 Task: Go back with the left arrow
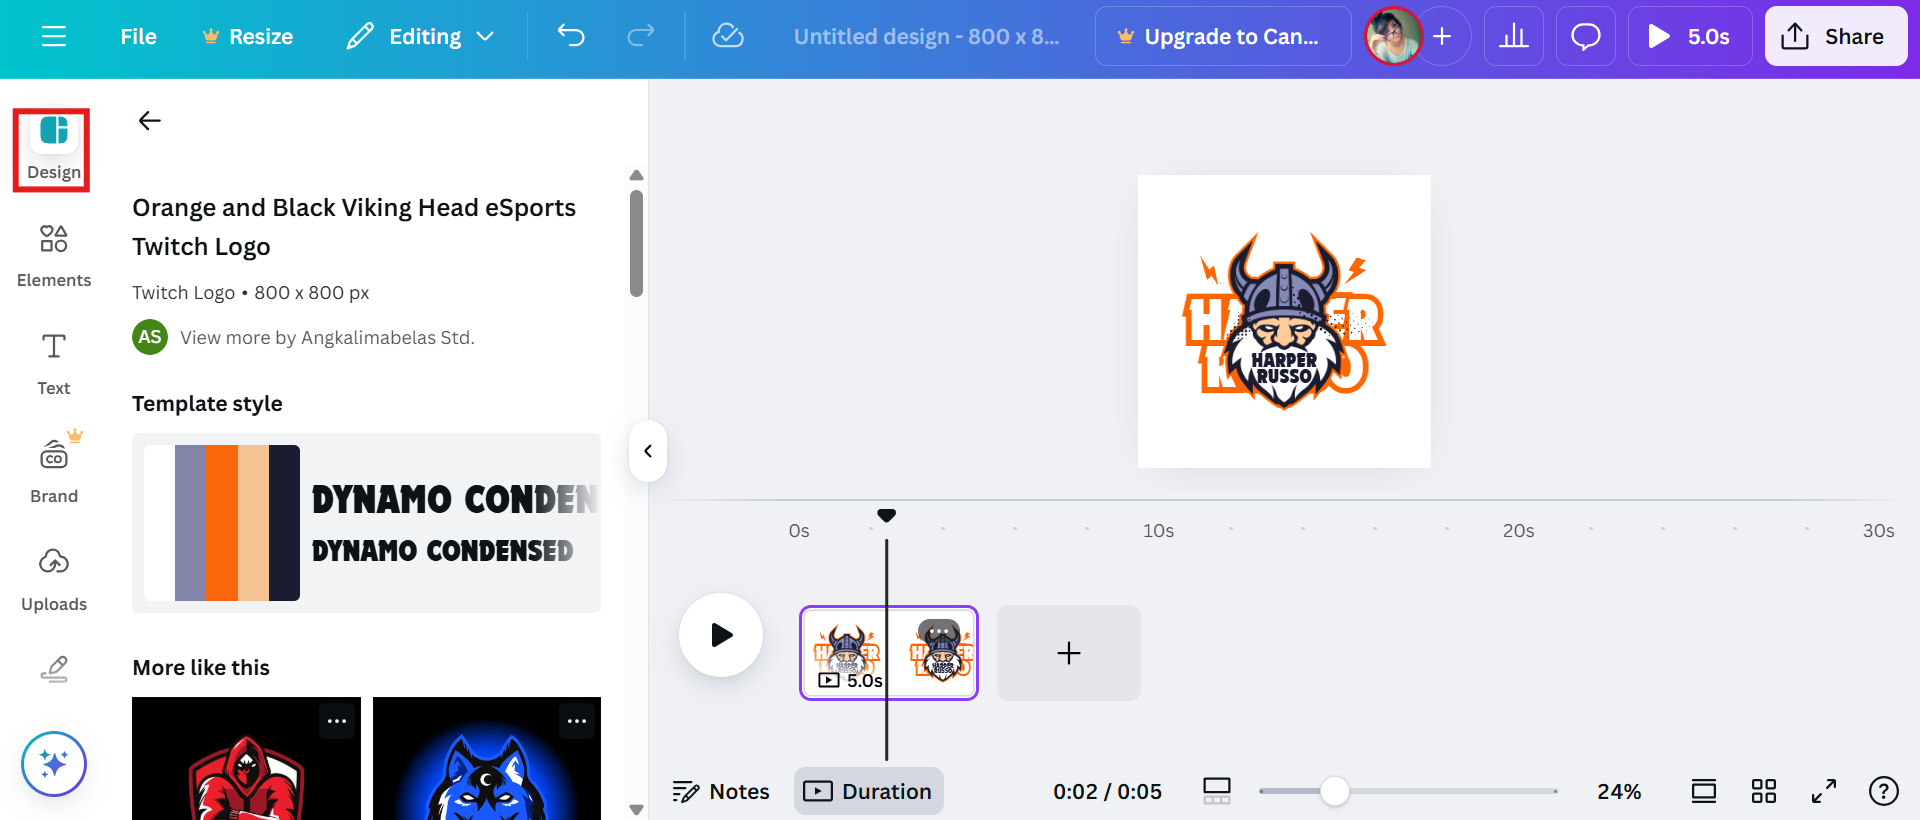[x=150, y=121]
